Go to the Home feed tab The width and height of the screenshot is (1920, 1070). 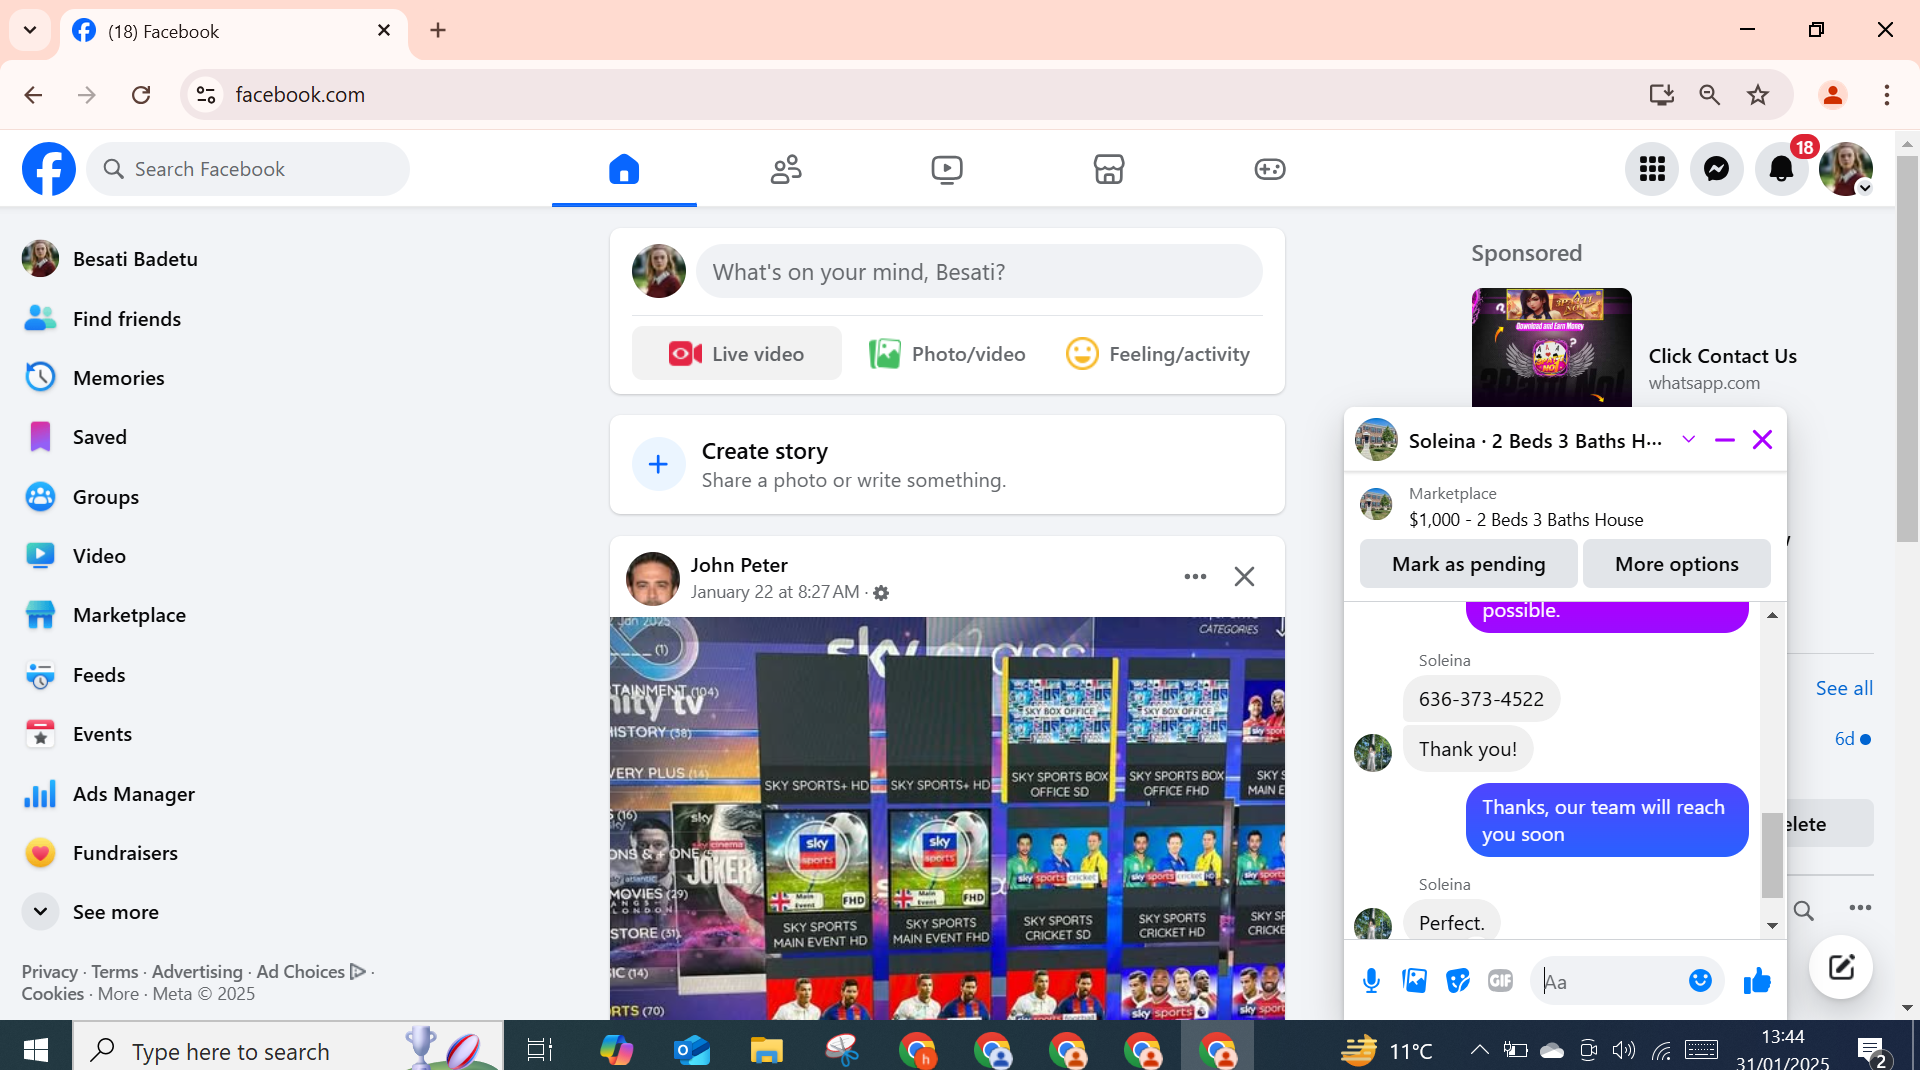coord(624,169)
